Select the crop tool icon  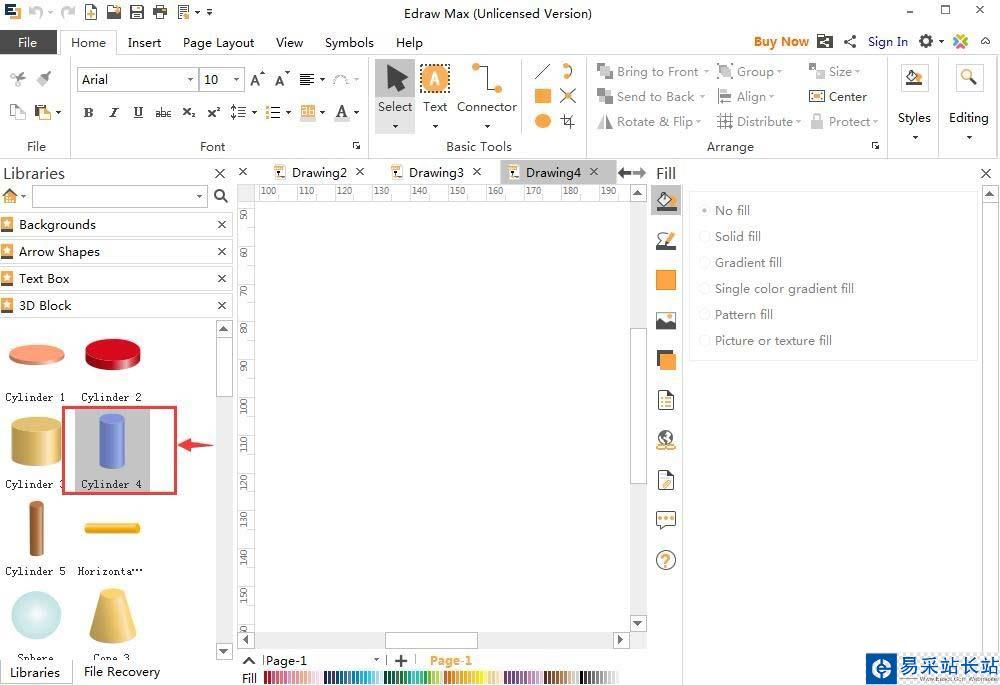coord(568,121)
